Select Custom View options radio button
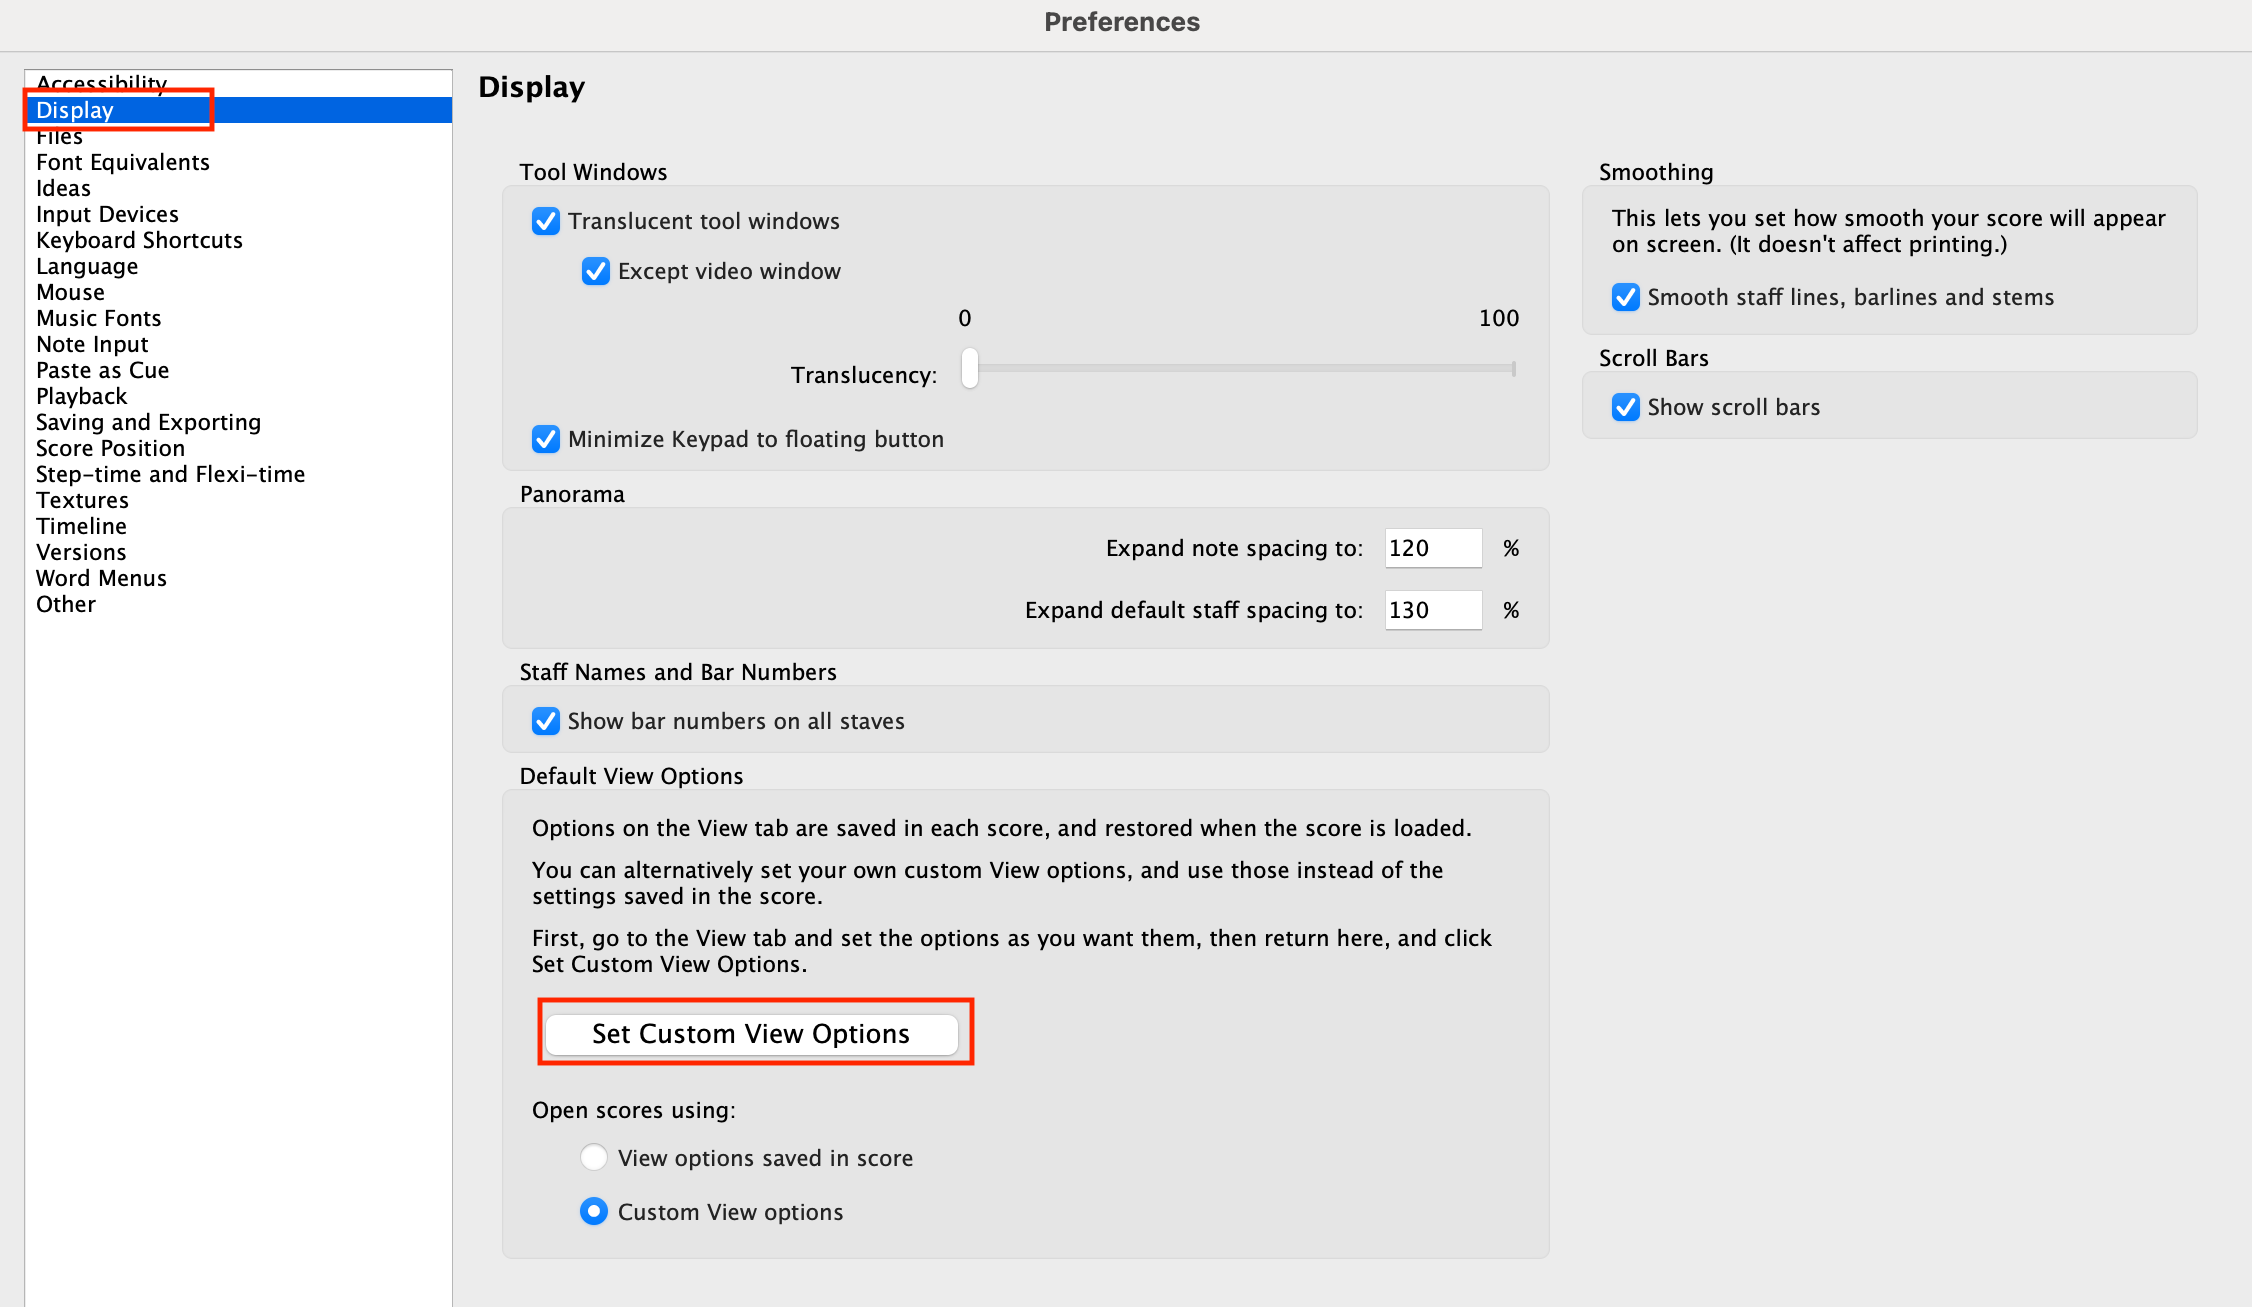The height and width of the screenshot is (1307, 2252). [x=594, y=1211]
